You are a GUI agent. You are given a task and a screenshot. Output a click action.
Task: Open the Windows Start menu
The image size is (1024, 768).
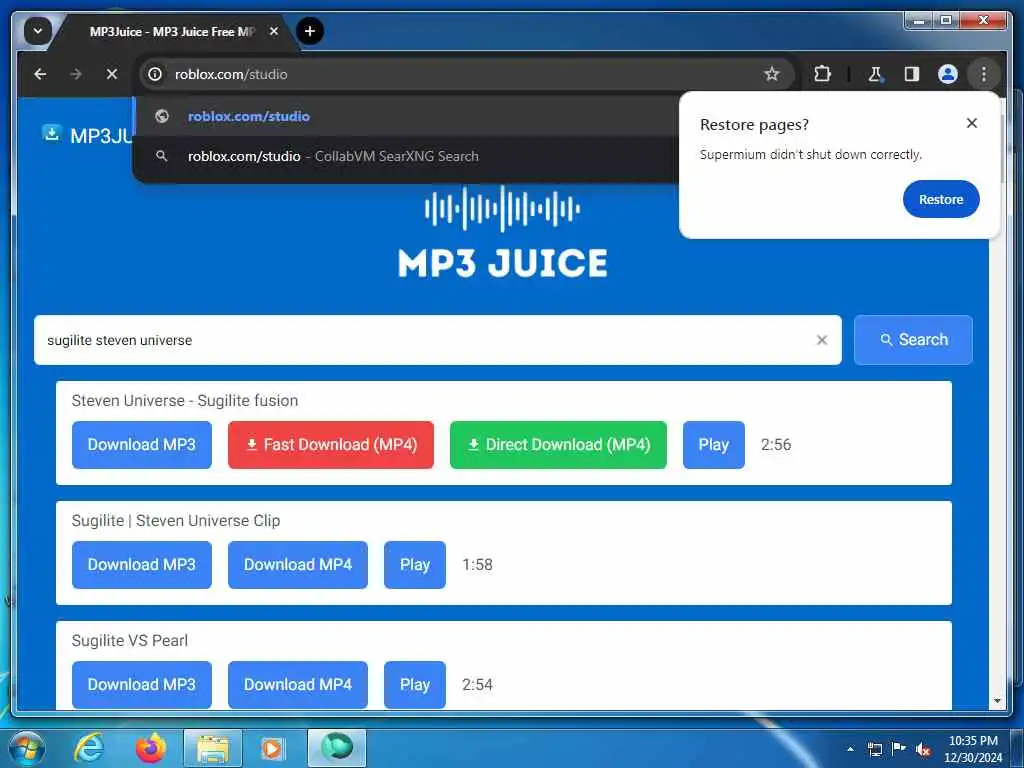click(27, 748)
